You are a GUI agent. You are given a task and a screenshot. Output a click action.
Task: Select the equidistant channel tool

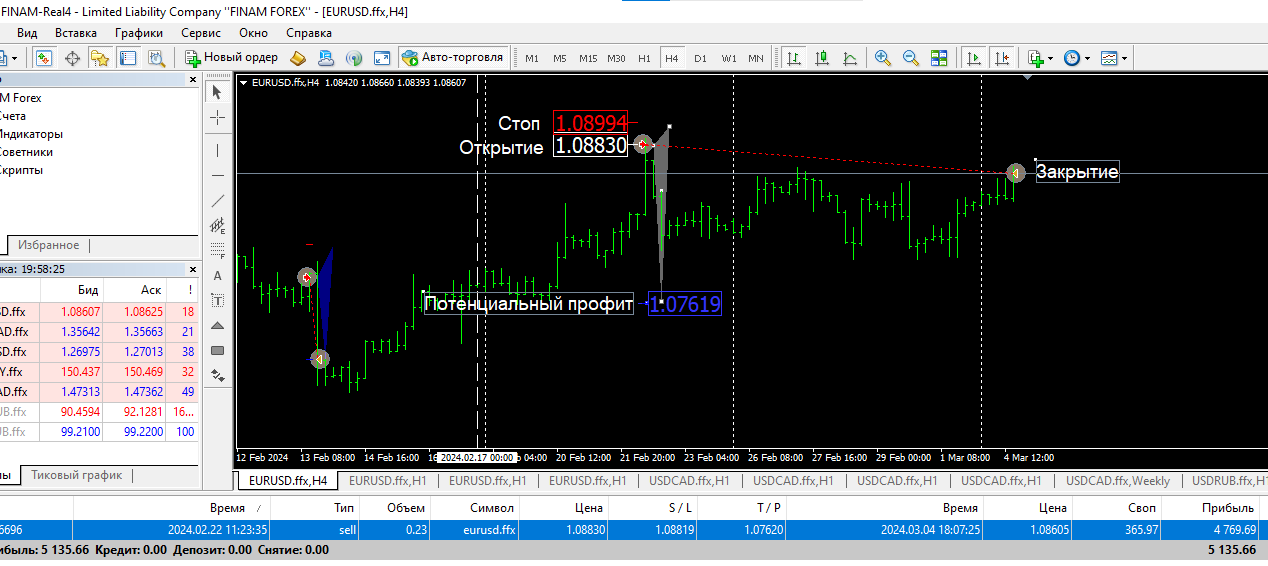217,226
